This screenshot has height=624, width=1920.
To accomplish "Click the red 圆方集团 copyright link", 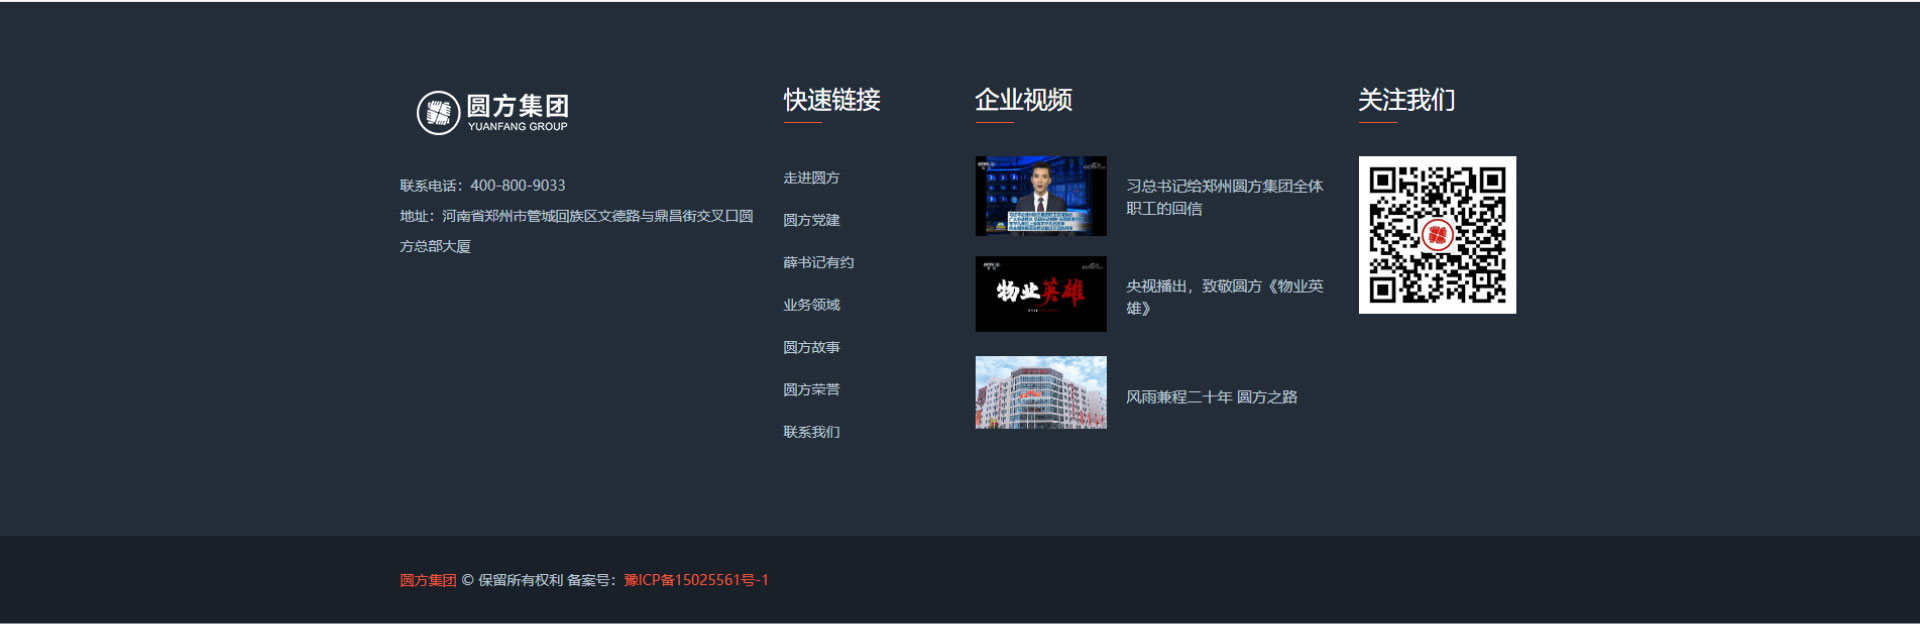I will pyautogui.click(x=428, y=580).
